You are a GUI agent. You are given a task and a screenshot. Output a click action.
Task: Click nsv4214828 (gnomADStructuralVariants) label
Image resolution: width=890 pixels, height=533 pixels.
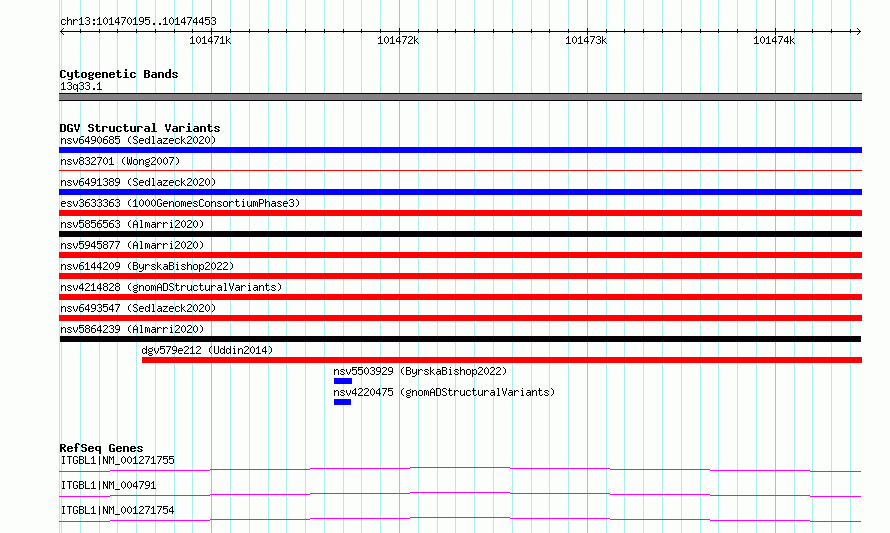coord(171,287)
